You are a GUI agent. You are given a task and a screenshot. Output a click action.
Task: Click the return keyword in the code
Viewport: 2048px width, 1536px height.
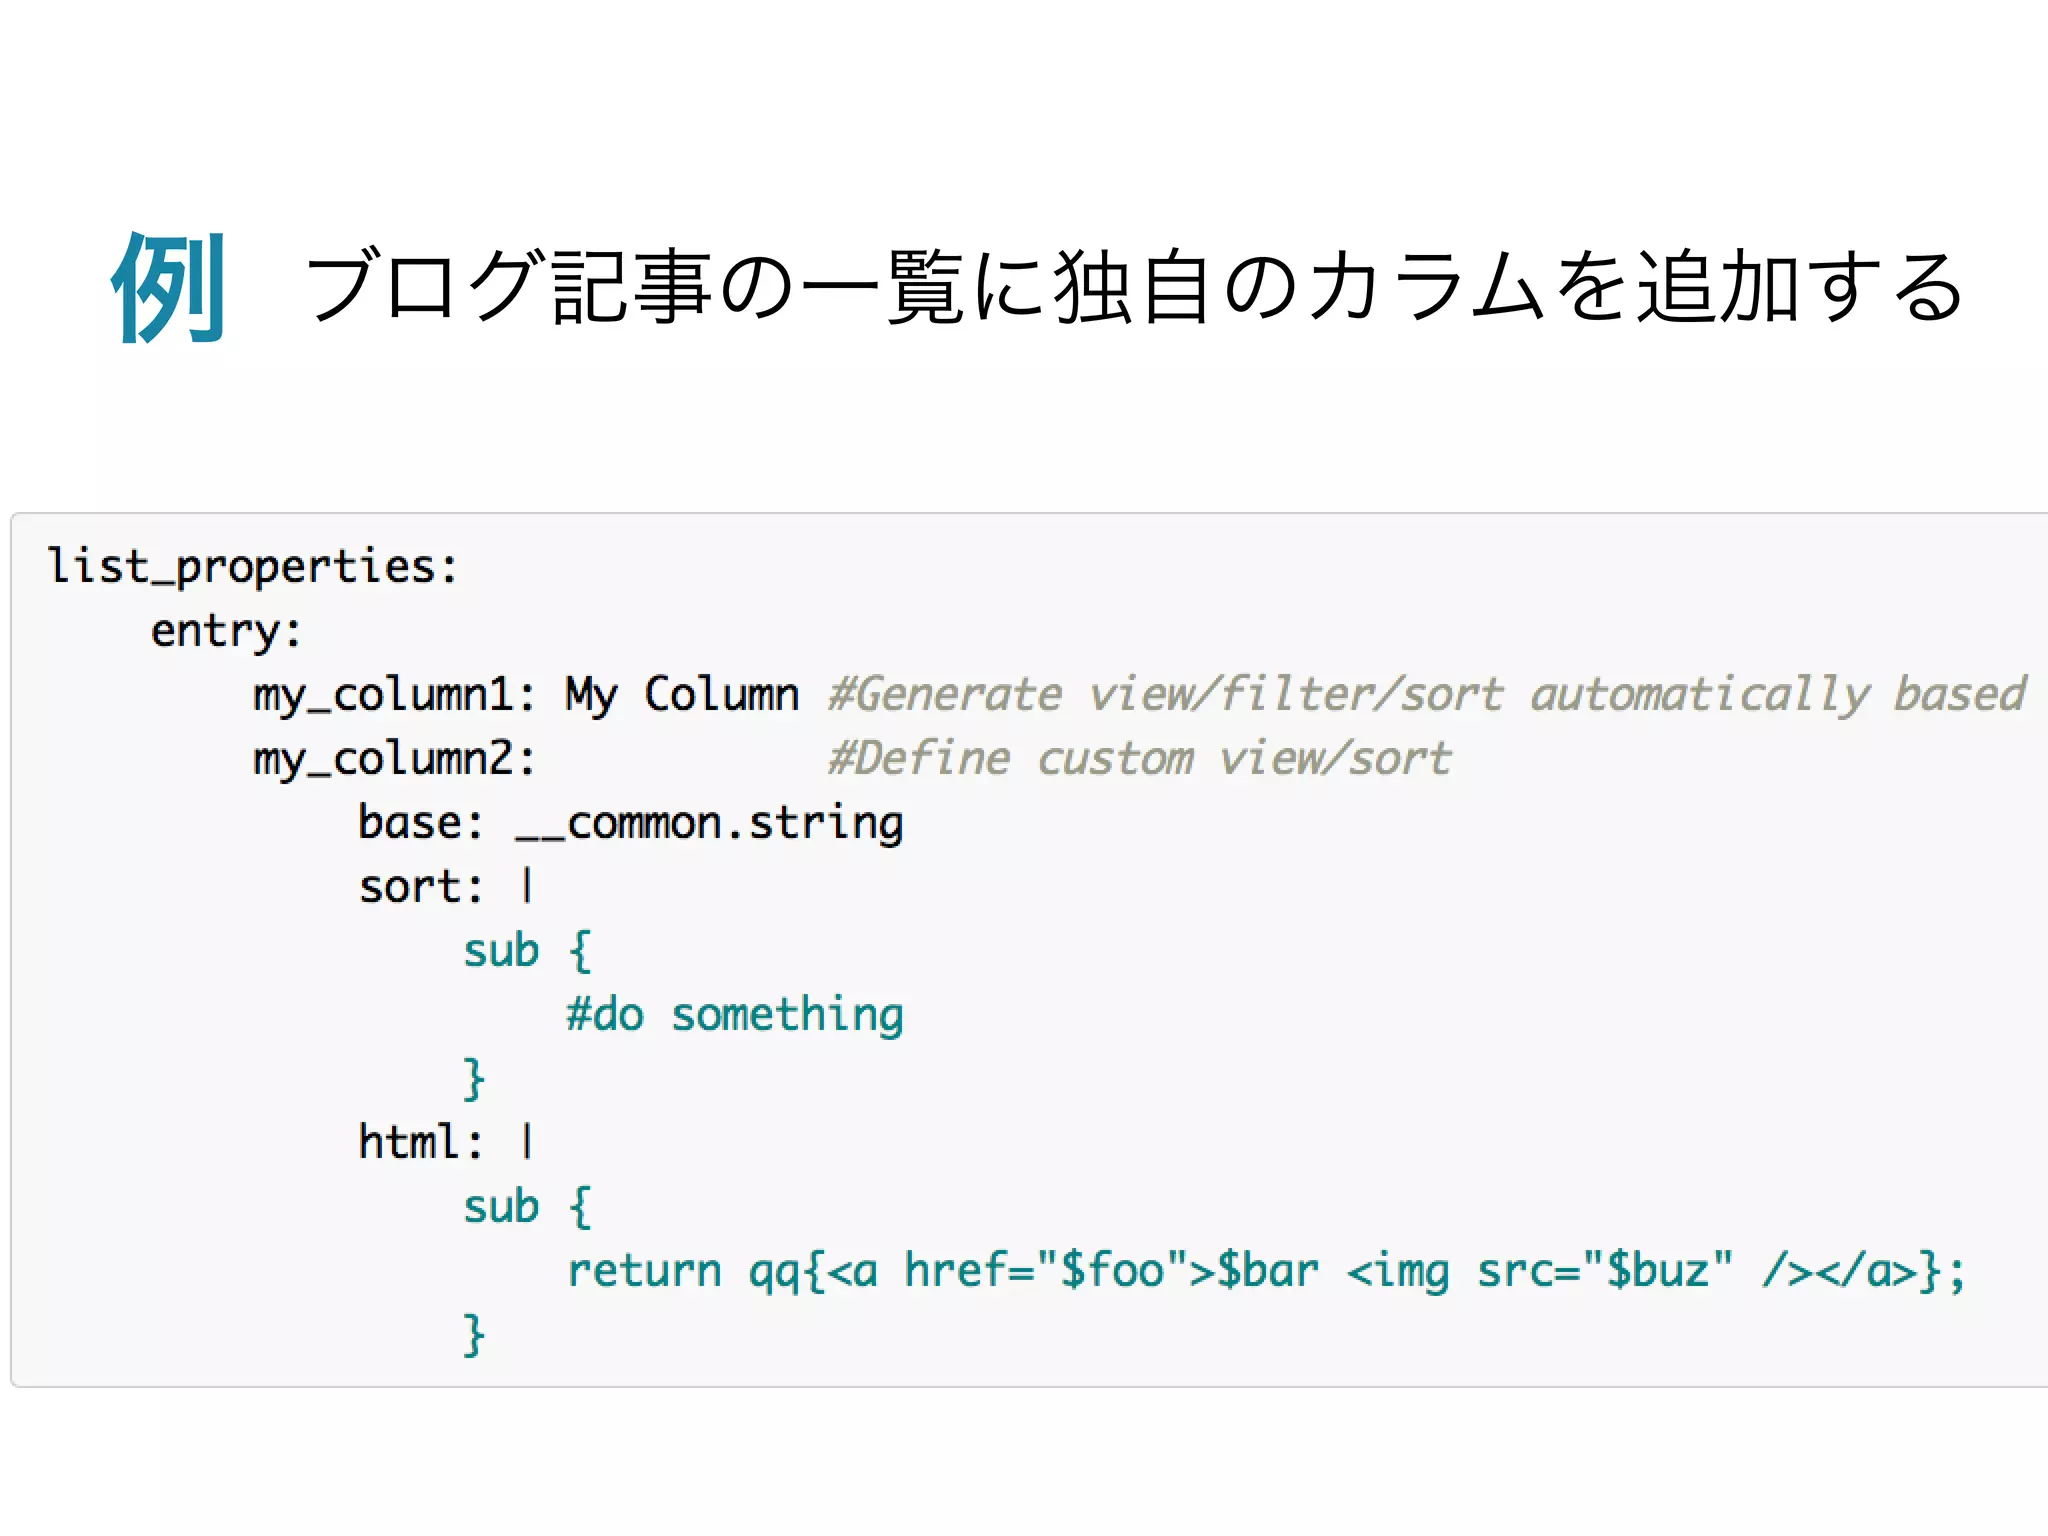pos(644,1271)
